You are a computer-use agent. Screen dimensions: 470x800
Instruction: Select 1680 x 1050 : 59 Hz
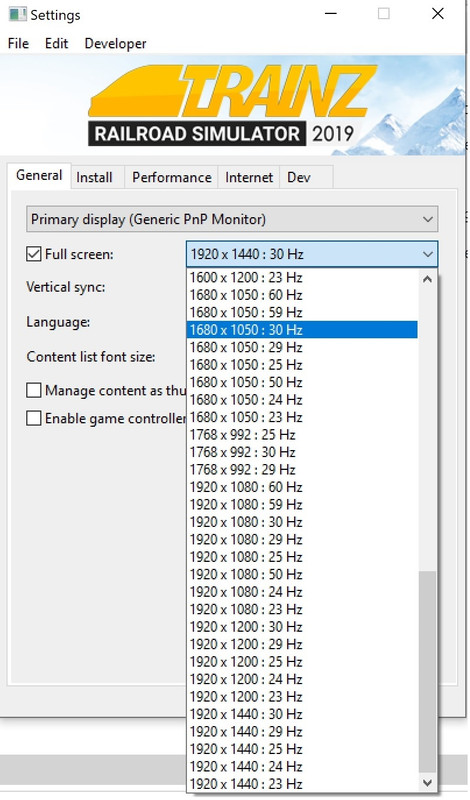(x=303, y=312)
